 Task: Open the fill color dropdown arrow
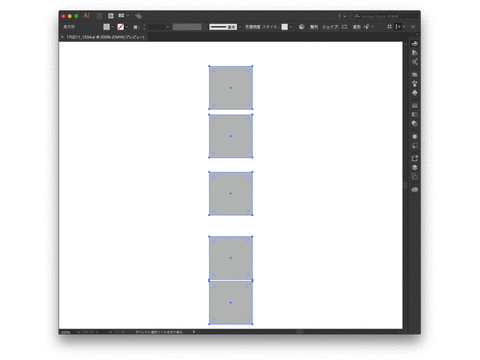pos(113,27)
